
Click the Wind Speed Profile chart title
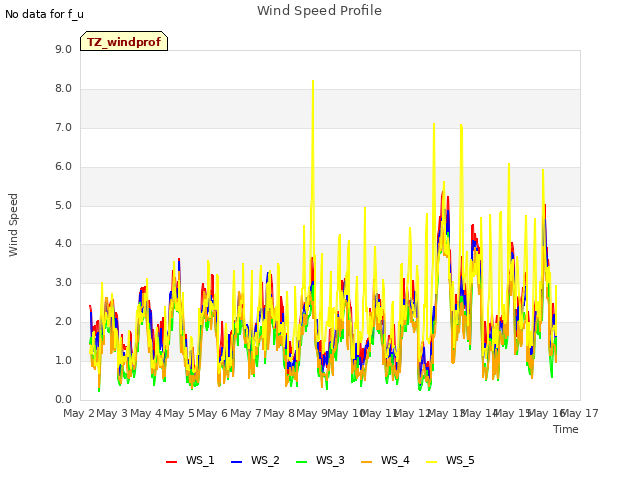[319, 10]
